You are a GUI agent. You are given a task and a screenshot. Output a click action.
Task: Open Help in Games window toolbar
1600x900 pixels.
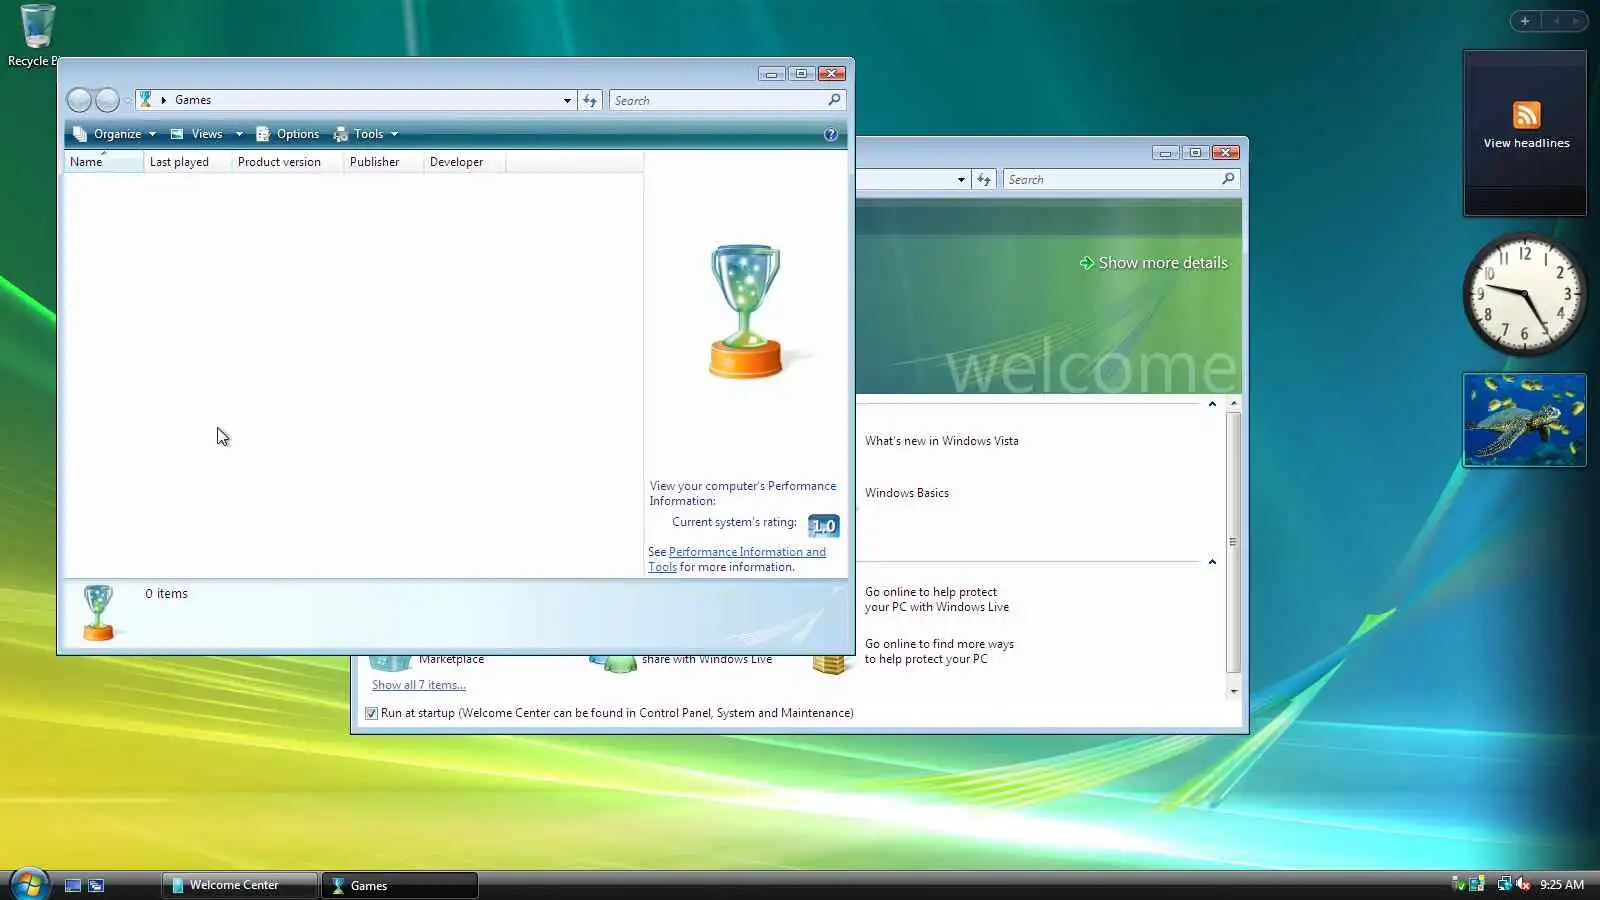pyautogui.click(x=830, y=134)
